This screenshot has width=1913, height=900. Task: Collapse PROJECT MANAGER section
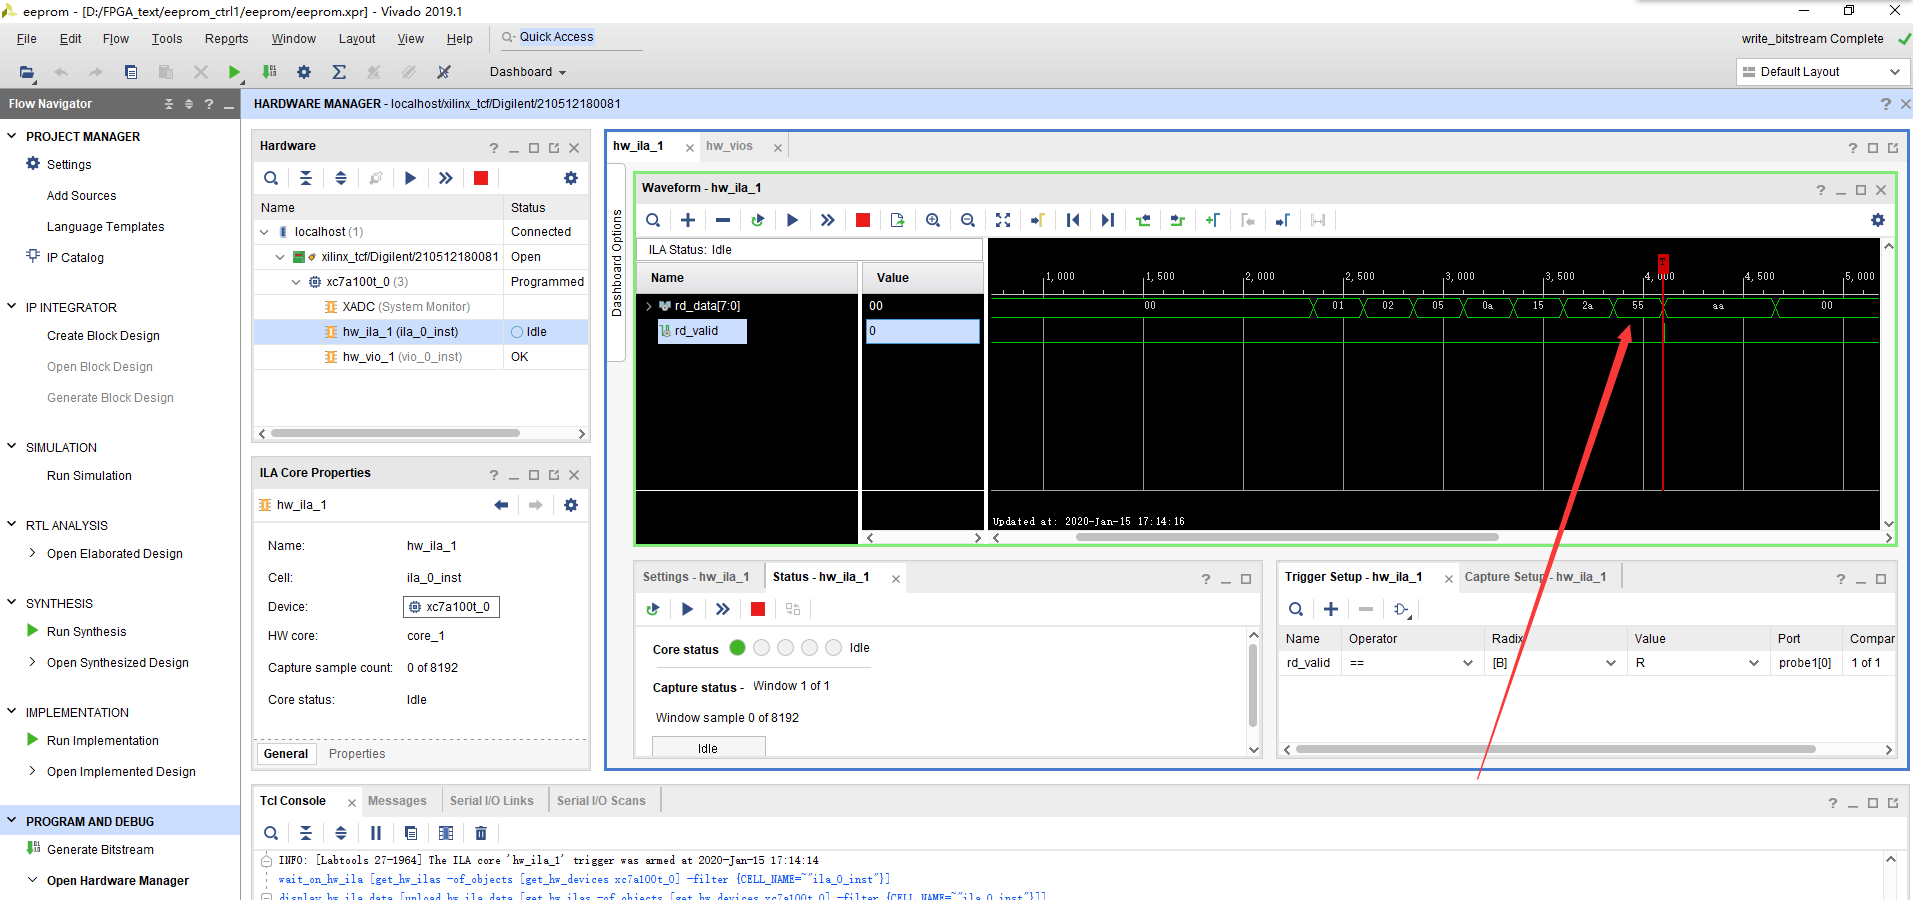click(12, 136)
